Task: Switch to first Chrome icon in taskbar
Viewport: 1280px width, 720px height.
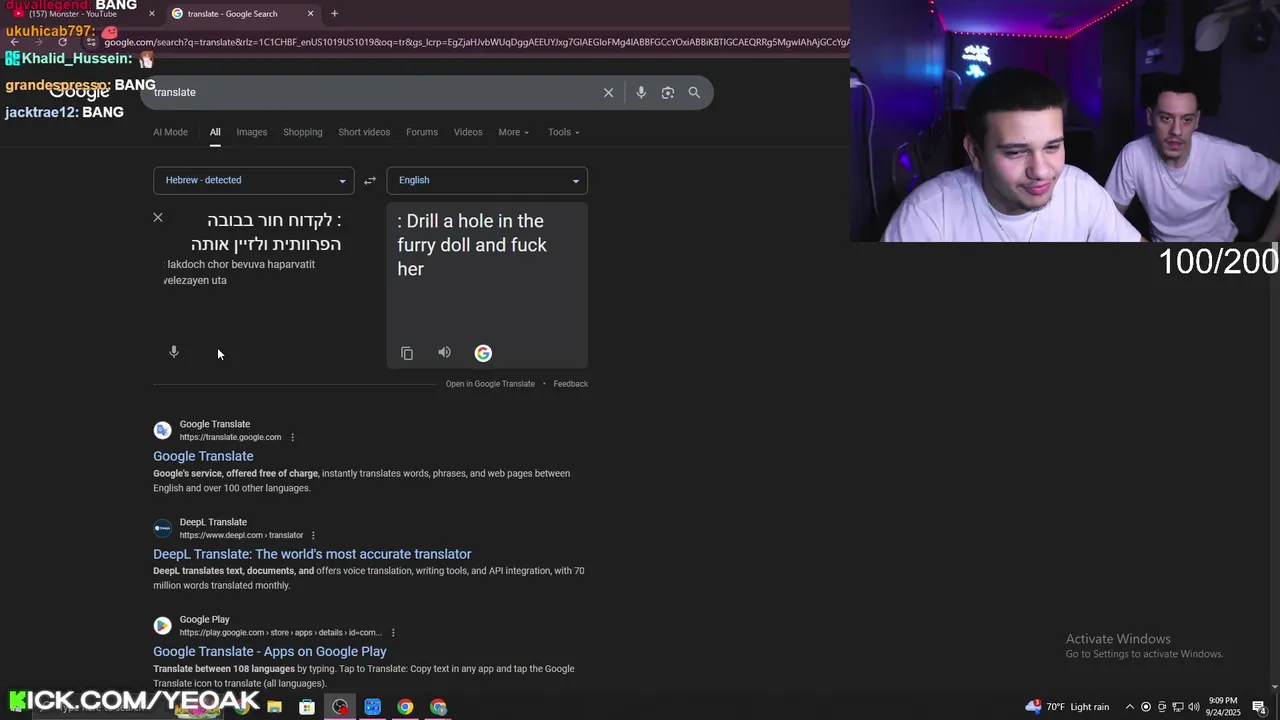Action: [405, 707]
